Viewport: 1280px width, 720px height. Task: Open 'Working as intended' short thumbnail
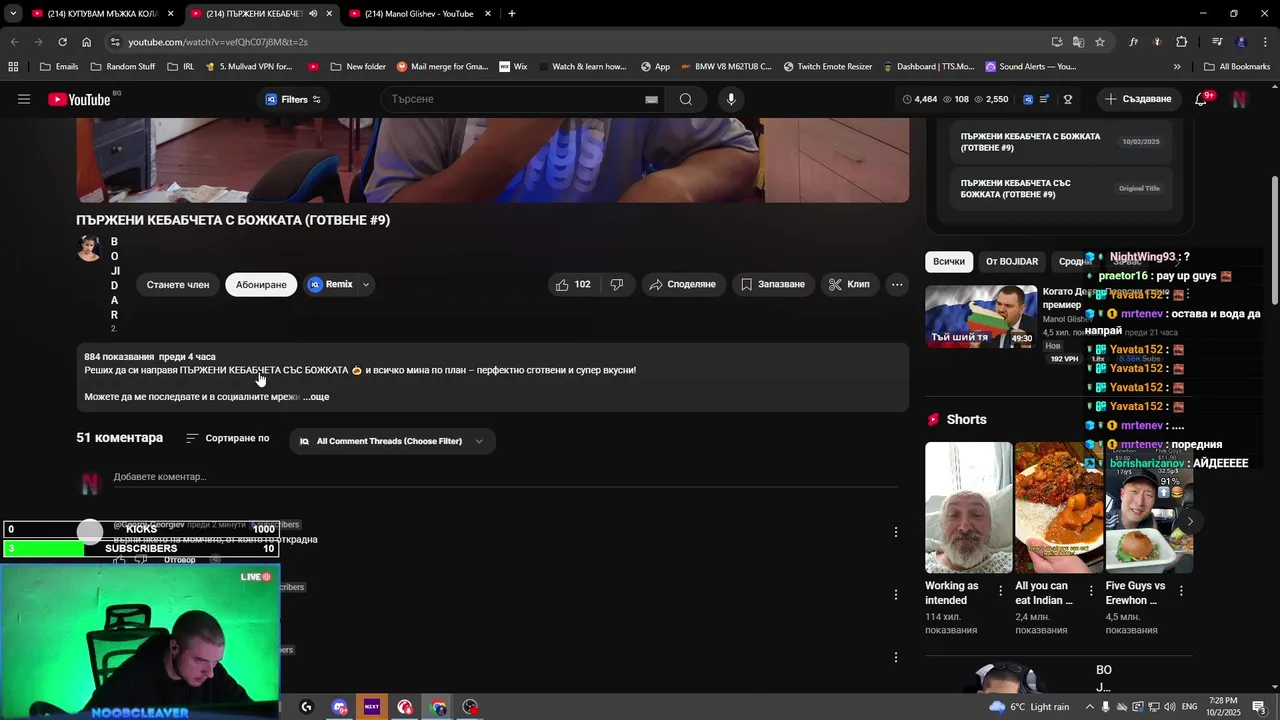pyautogui.click(x=969, y=507)
